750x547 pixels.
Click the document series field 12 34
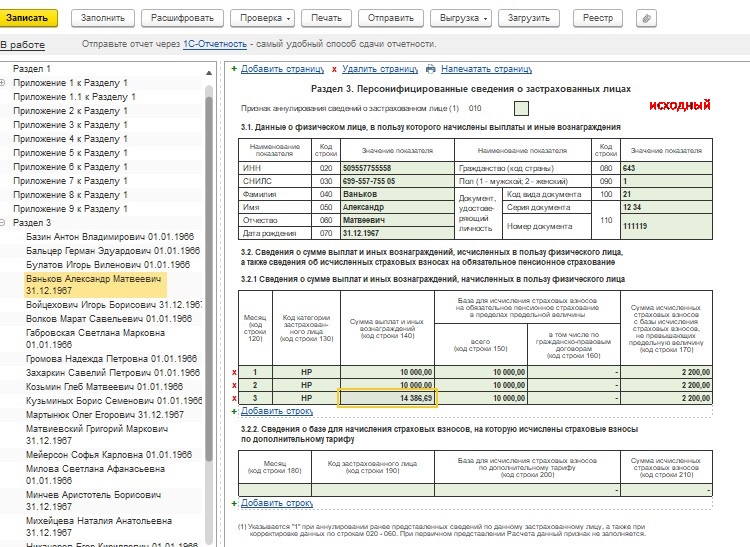pos(666,207)
